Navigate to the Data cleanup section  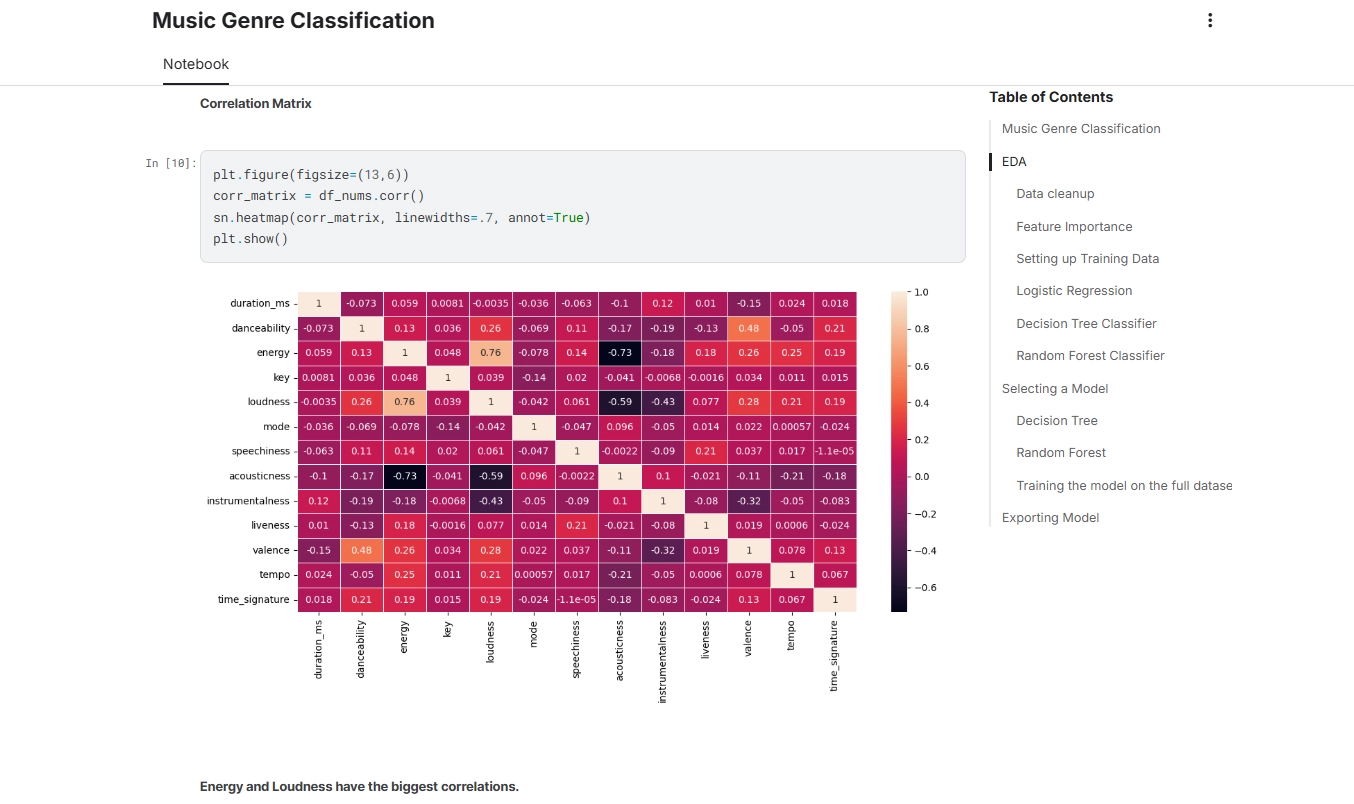[1055, 193]
